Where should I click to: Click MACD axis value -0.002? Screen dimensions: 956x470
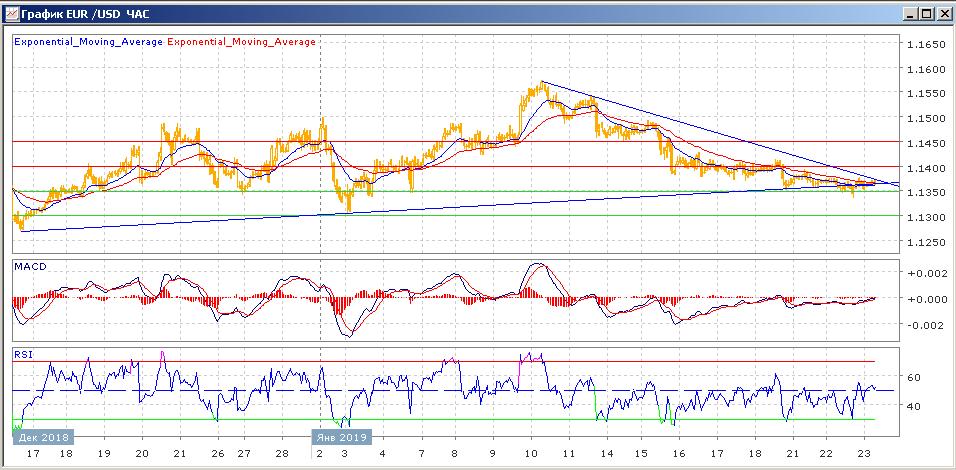click(x=927, y=325)
